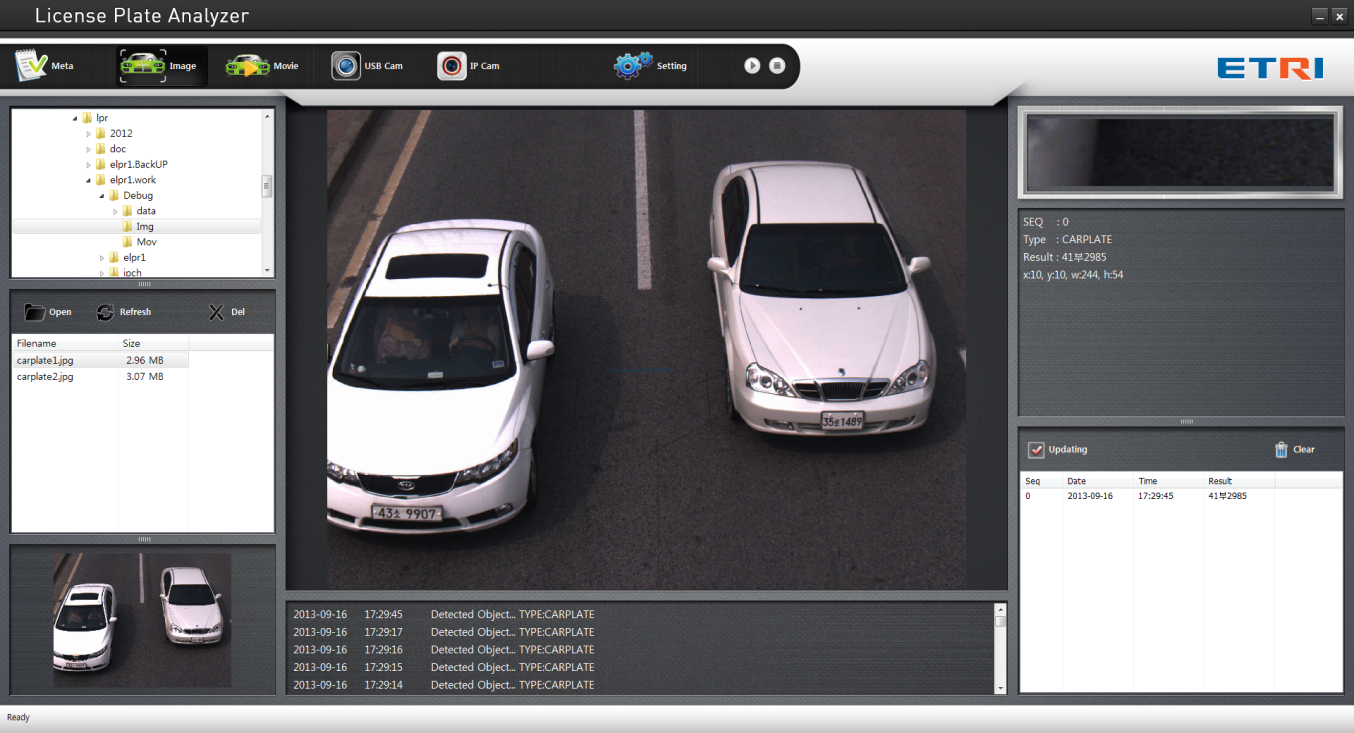
Task: Click the Del file icon
Action: [x=216, y=312]
